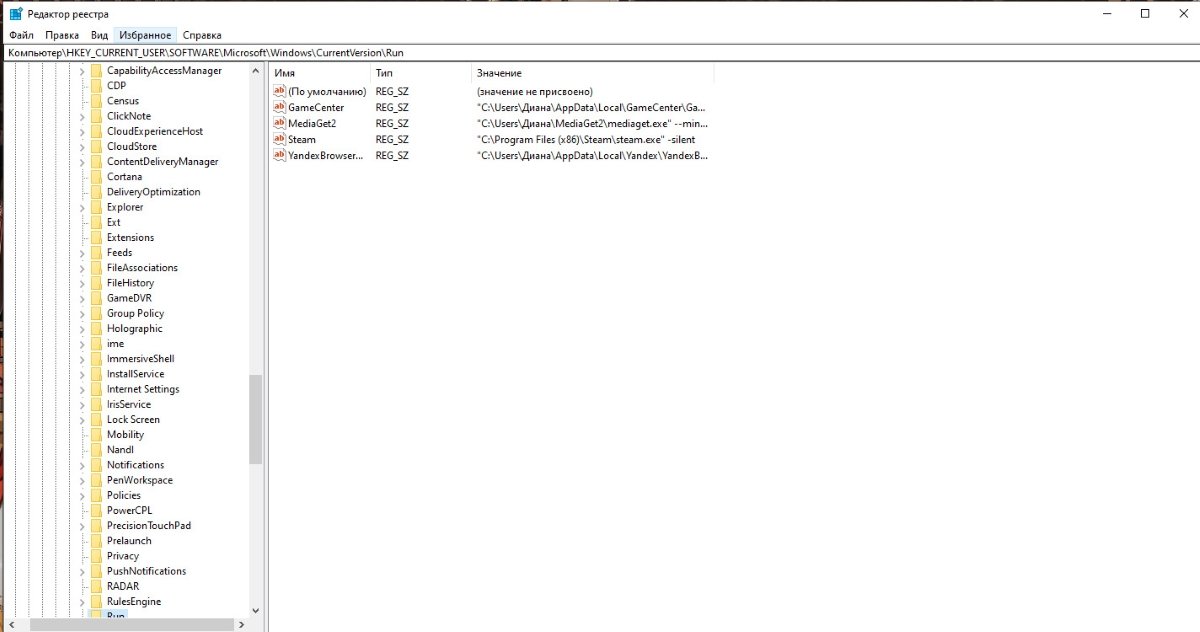Click the tree scroll up arrow
This screenshot has width=1200, height=632.
[256, 70]
